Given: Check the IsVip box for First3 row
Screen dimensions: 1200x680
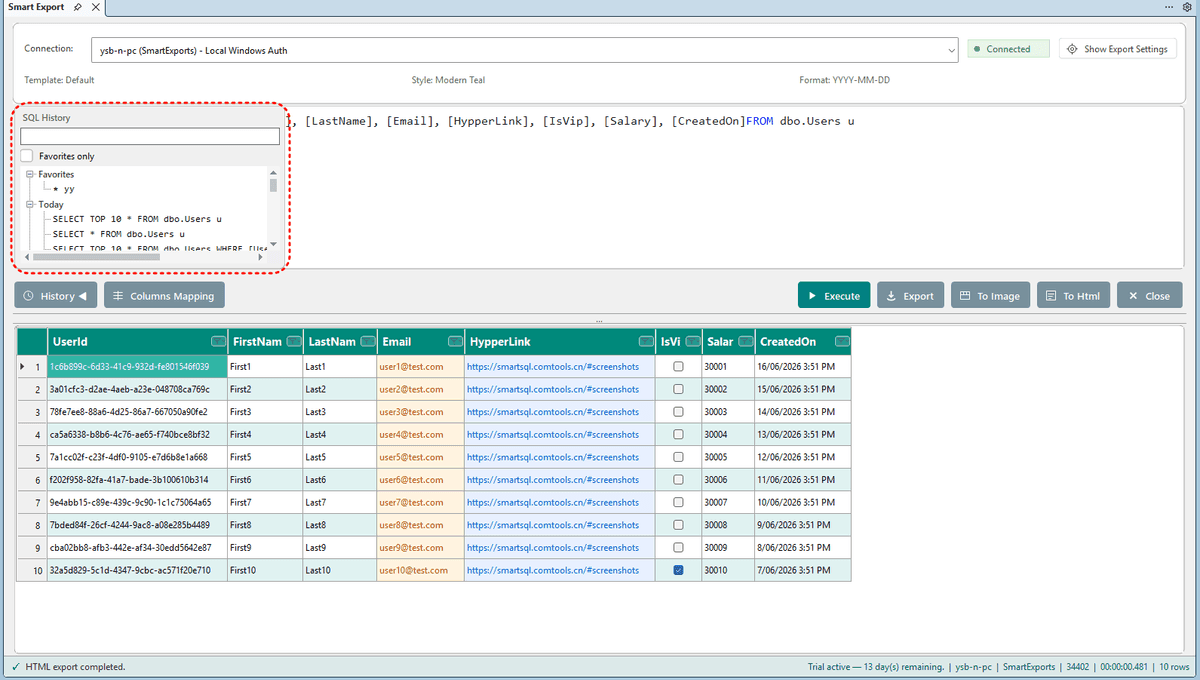Looking at the screenshot, I should (x=679, y=412).
